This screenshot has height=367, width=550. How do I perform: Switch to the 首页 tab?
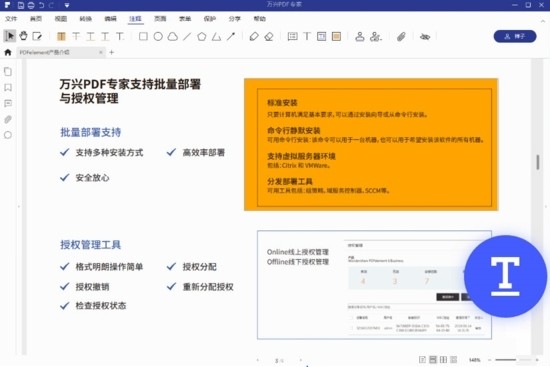pyautogui.click(x=36, y=19)
